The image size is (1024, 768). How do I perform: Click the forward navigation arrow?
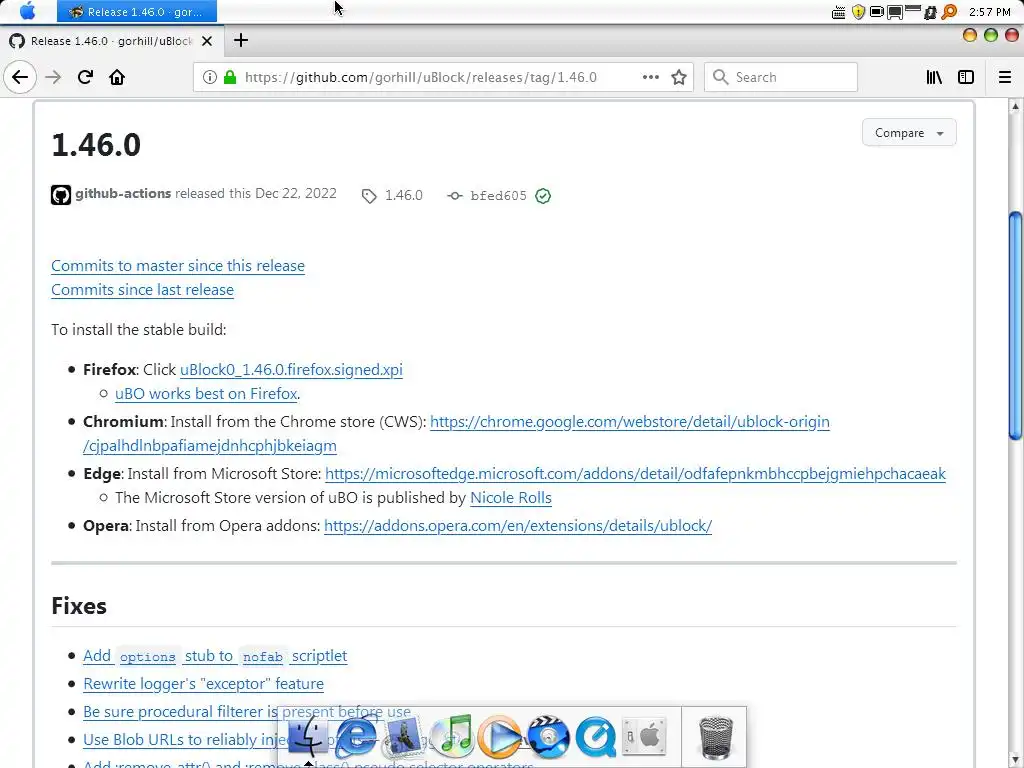(53, 77)
